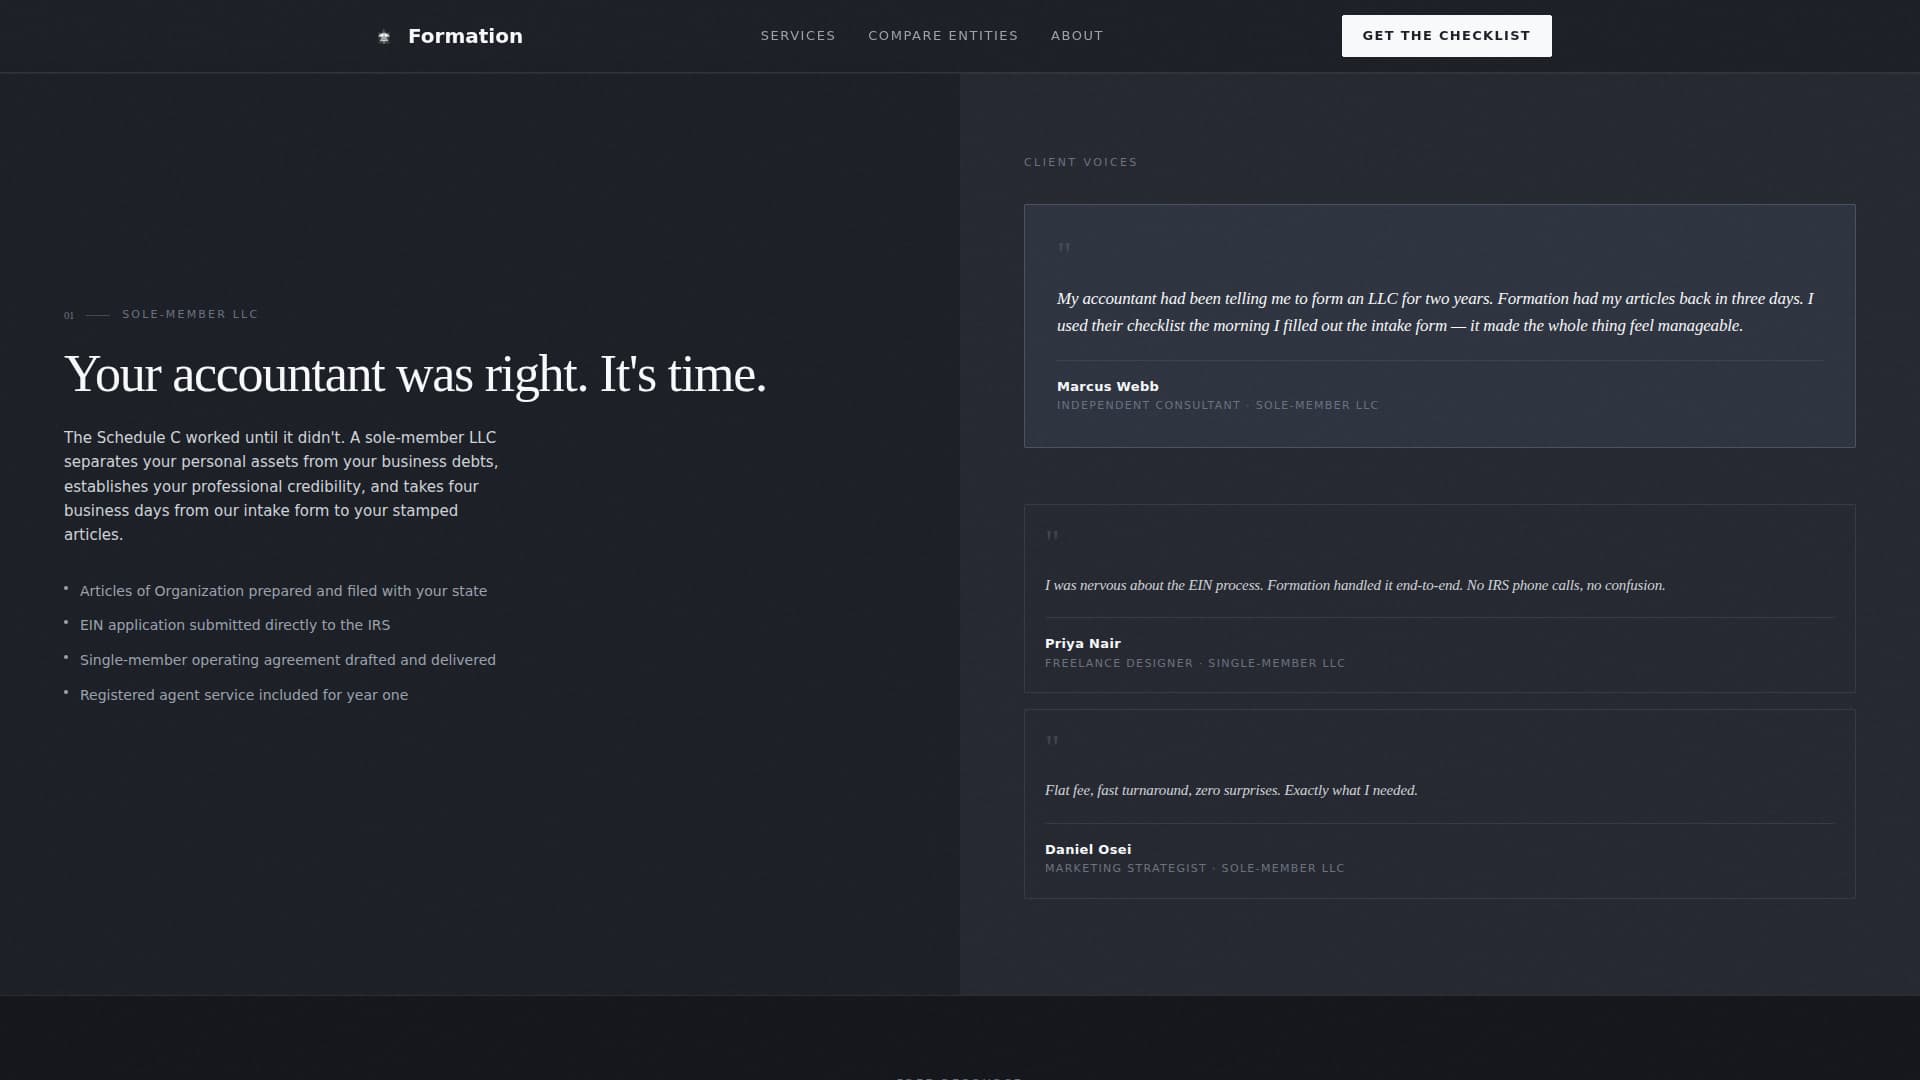
Task: Click the name Marcus Webb
Action: tap(1108, 386)
